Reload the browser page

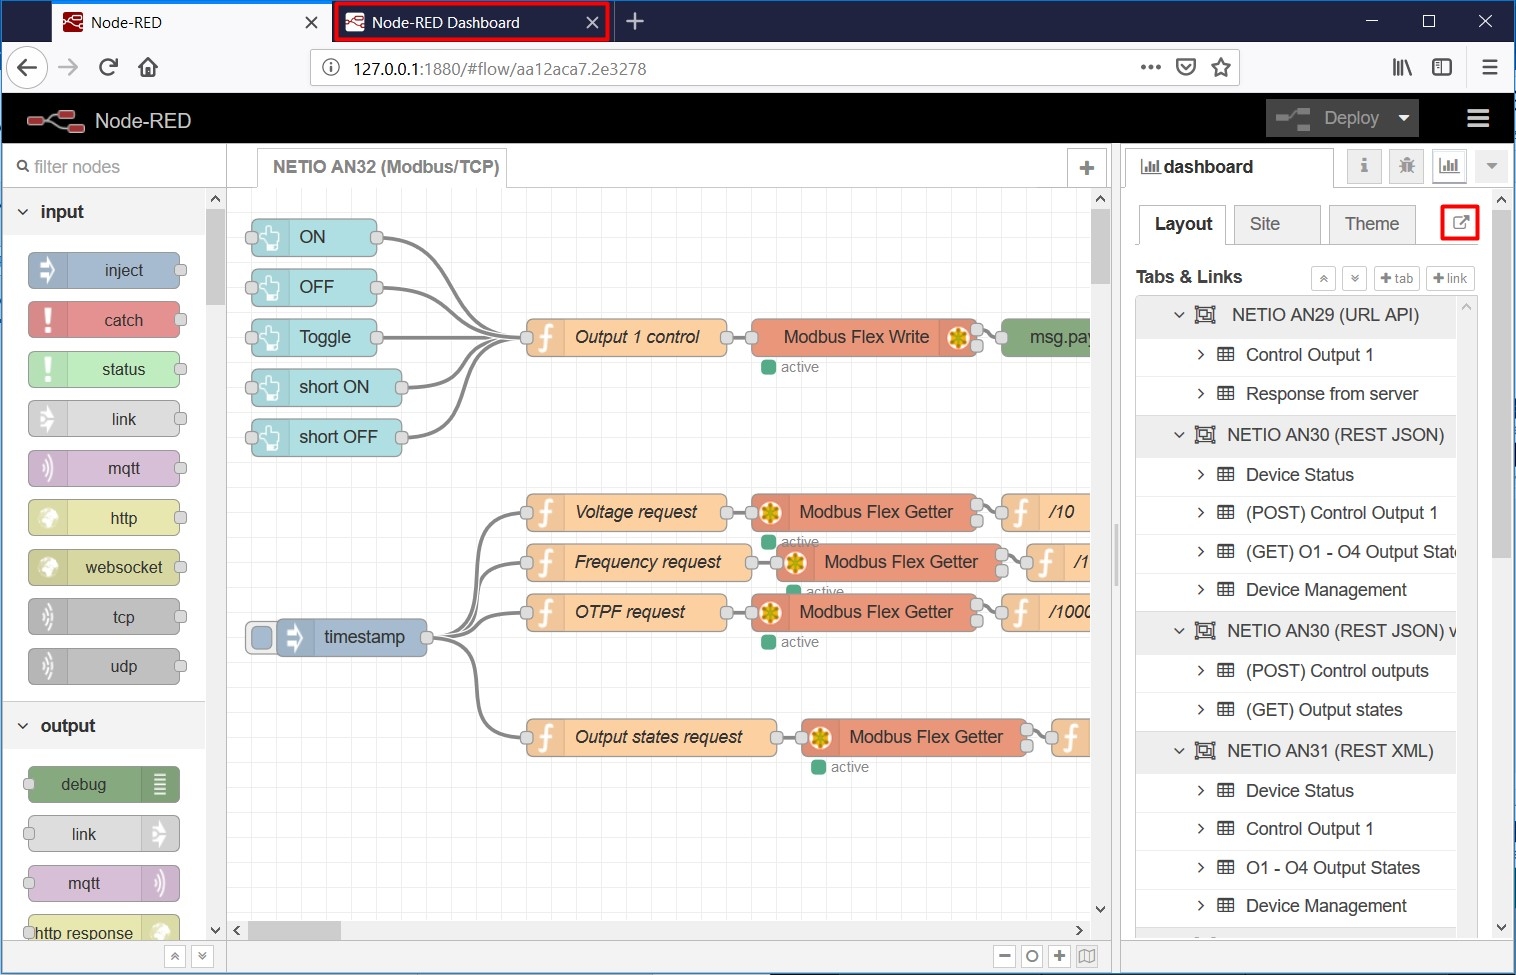point(108,67)
